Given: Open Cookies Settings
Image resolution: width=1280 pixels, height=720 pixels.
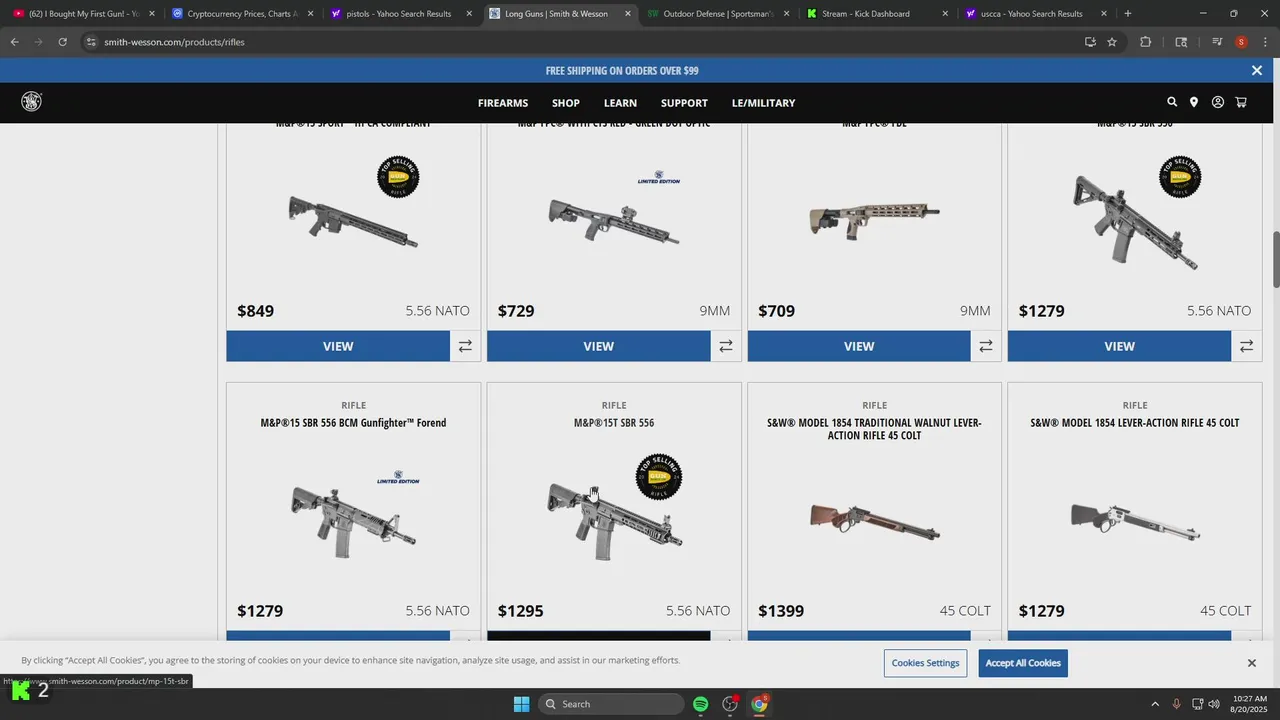Looking at the screenshot, I should pyautogui.click(x=925, y=663).
